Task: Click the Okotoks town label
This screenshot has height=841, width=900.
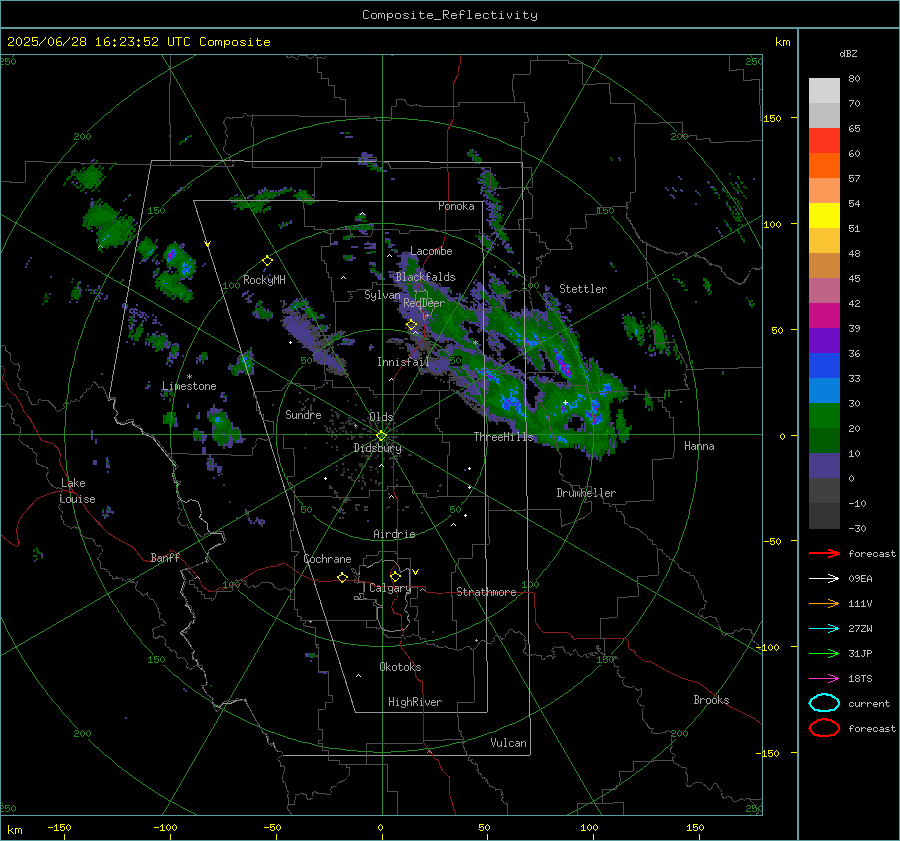Action: point(400,667)
